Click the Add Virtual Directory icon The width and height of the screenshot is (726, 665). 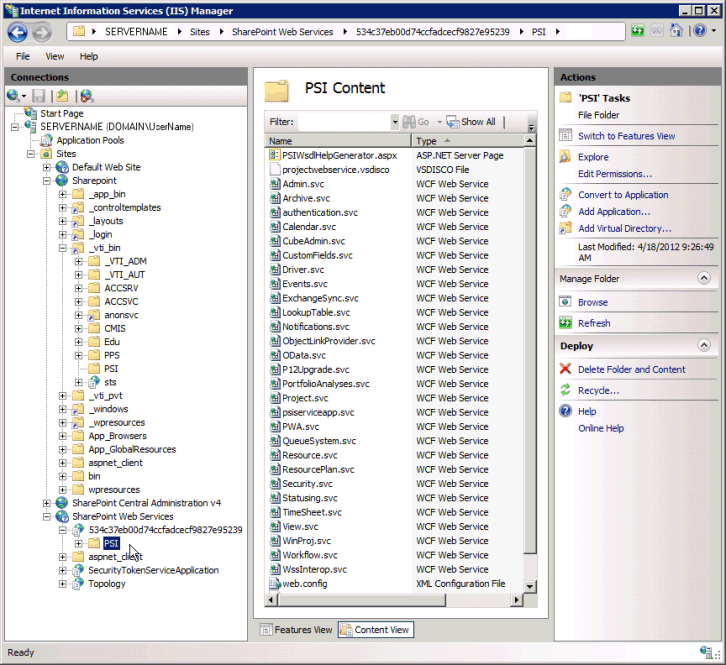tap(565, 228)
